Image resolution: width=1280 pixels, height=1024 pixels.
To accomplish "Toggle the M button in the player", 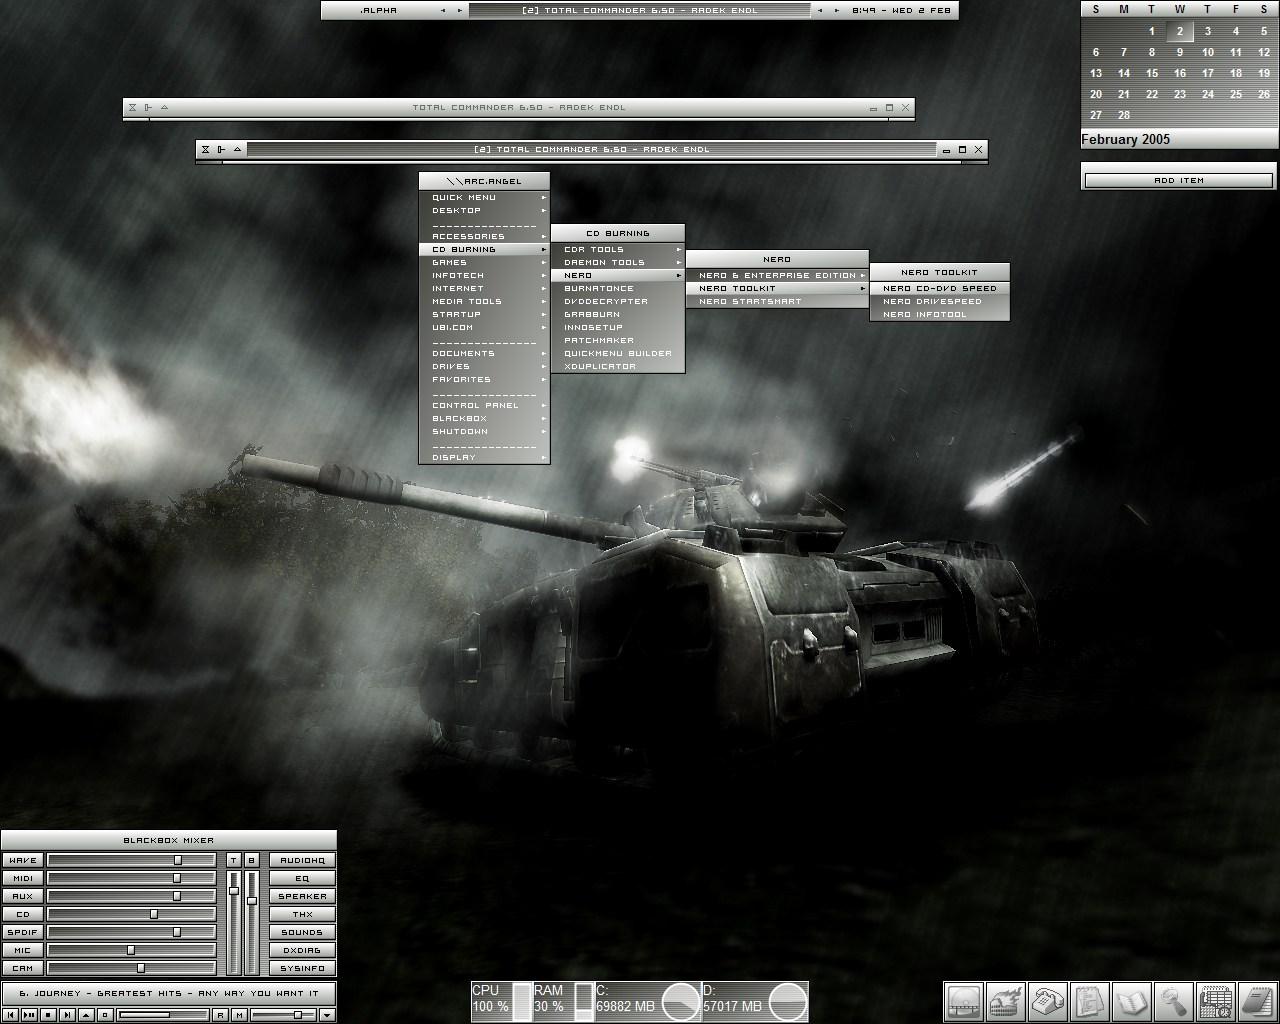I will tap(239, 1015).
